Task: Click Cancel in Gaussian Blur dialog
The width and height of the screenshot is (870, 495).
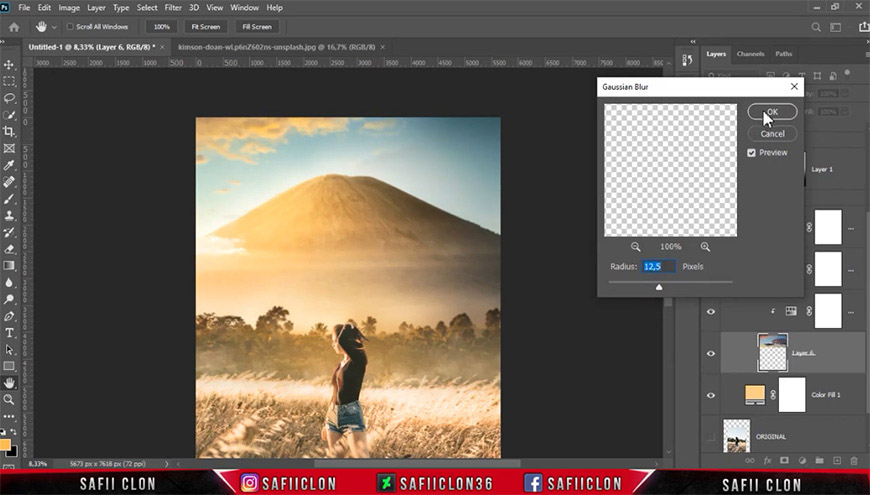Action: tap(772, 134)
